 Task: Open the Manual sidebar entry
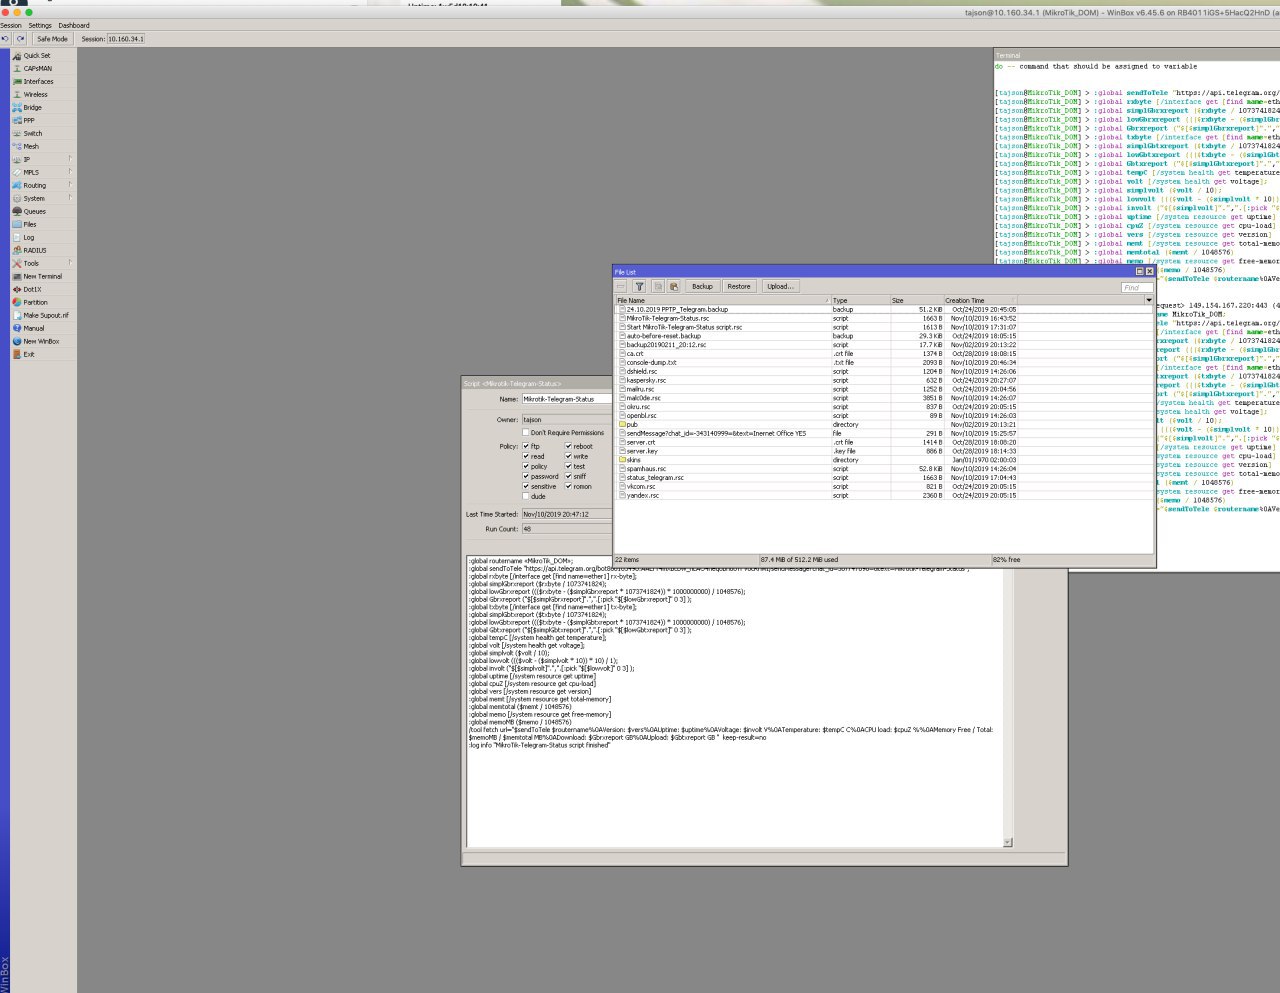tap(34, 329)
